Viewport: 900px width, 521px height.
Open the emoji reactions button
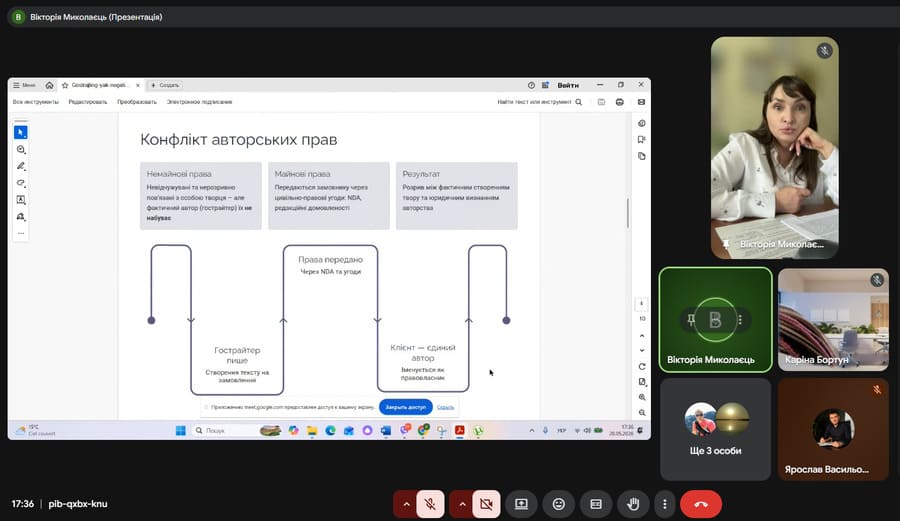click(558, 504)
